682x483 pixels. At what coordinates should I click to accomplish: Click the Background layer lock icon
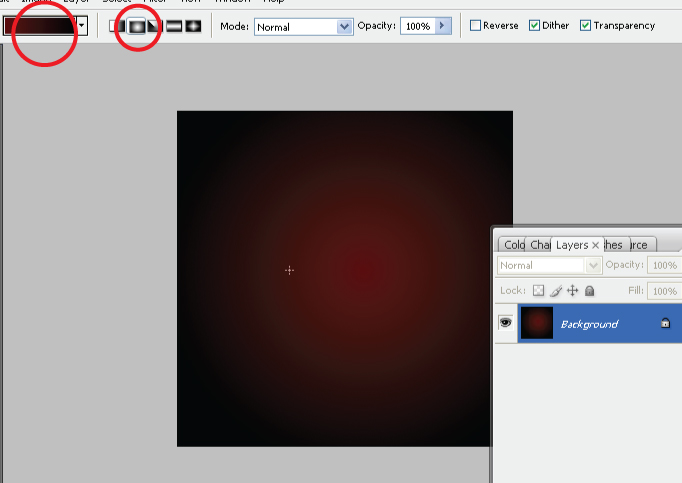tap(665, 323)
